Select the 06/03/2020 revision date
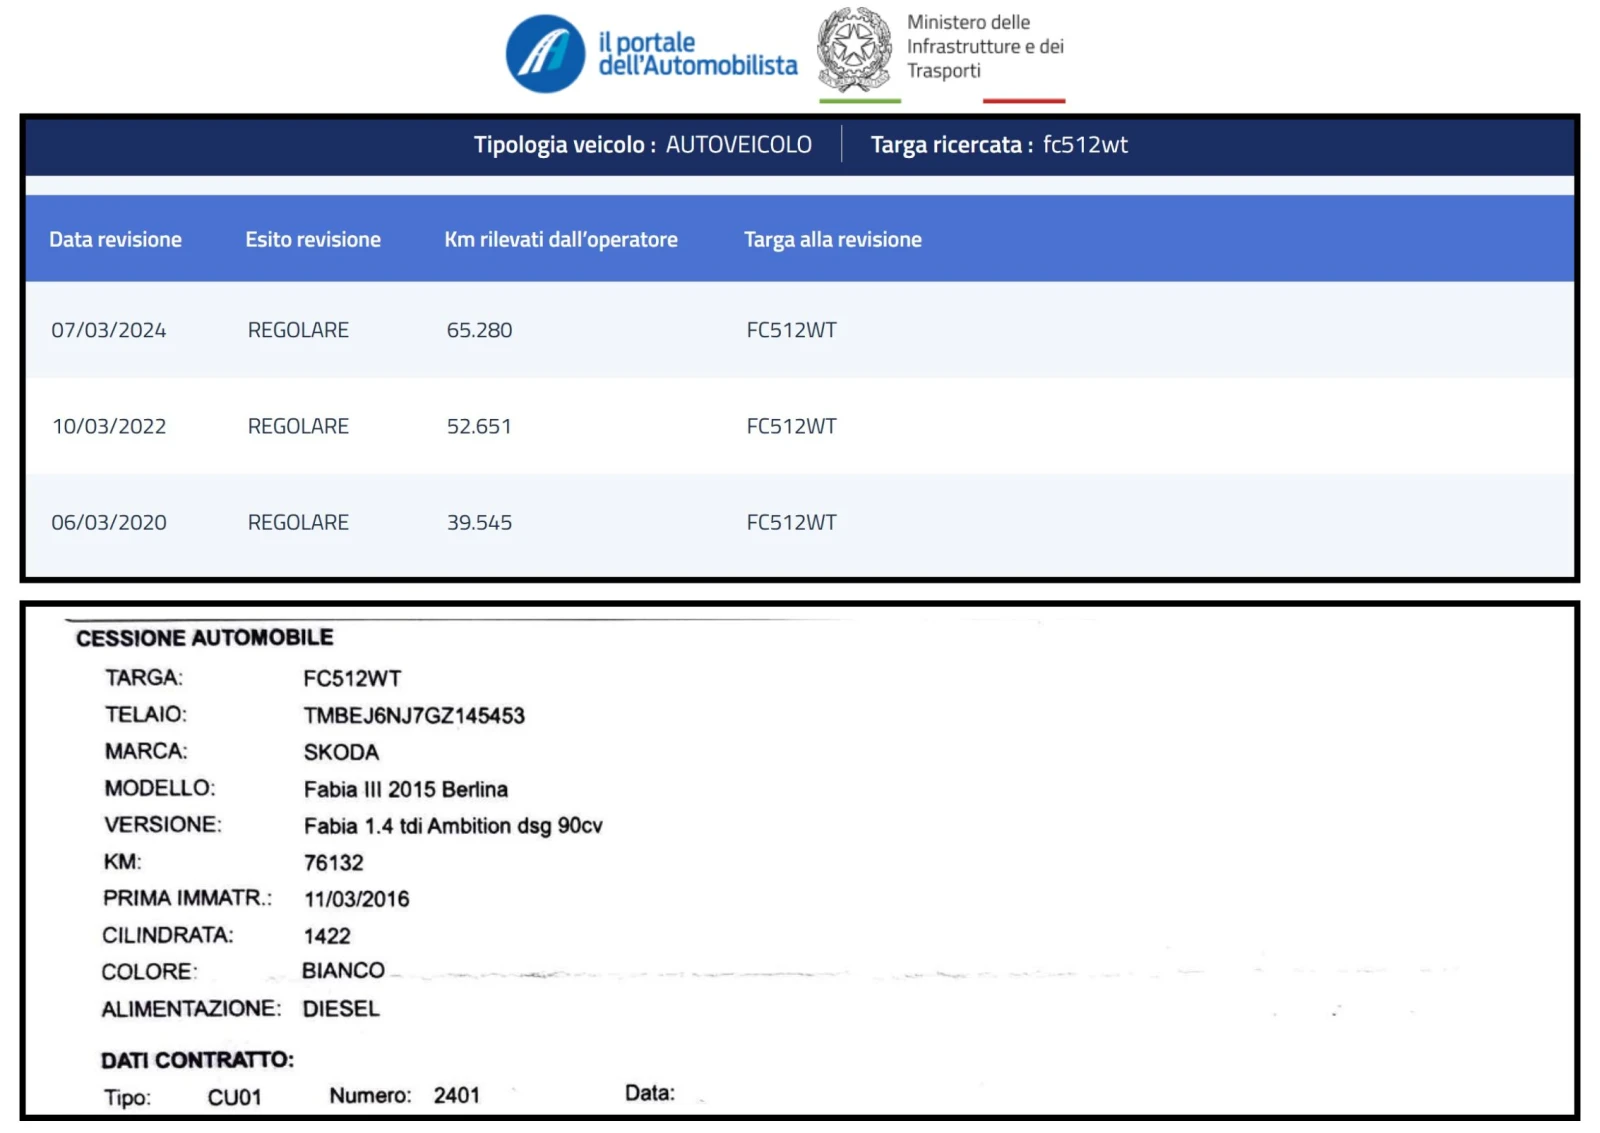The height and width of the screenshot is (1133, 1600). pyautogui.click(x=109, y=523)
